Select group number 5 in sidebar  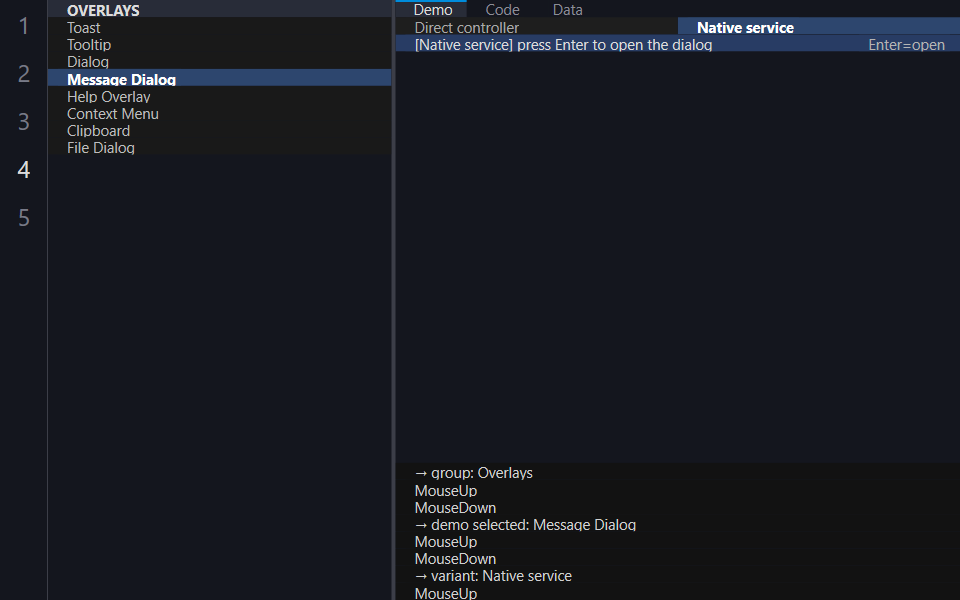23,217
